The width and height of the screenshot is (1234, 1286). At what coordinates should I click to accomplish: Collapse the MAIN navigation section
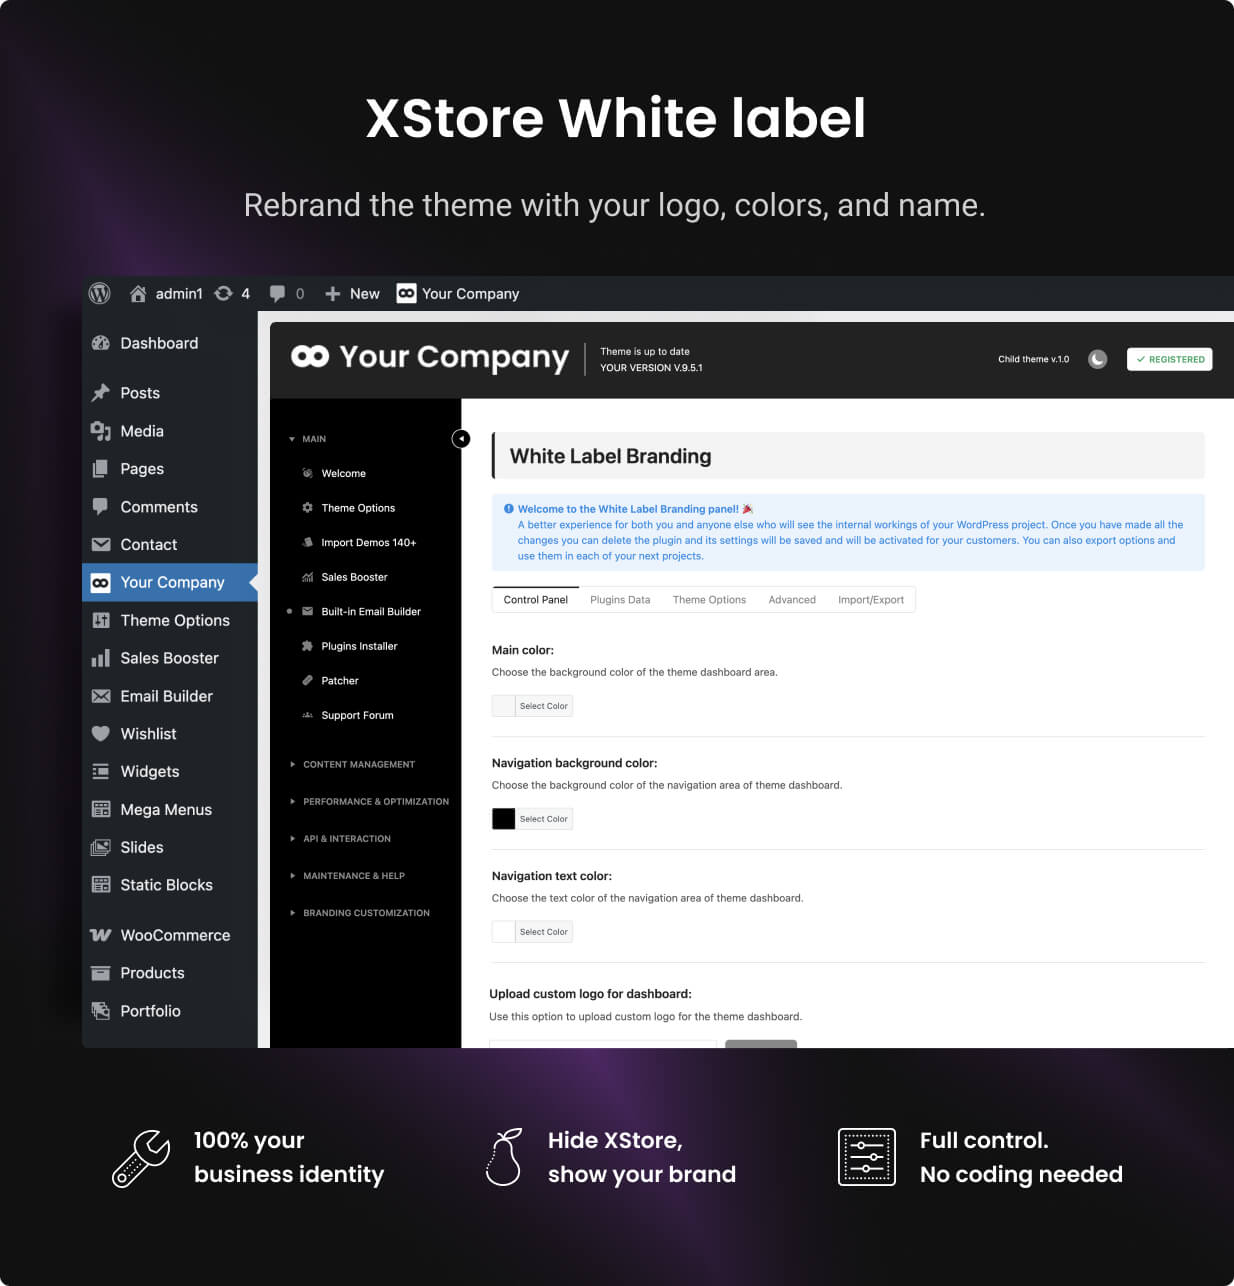308,439
